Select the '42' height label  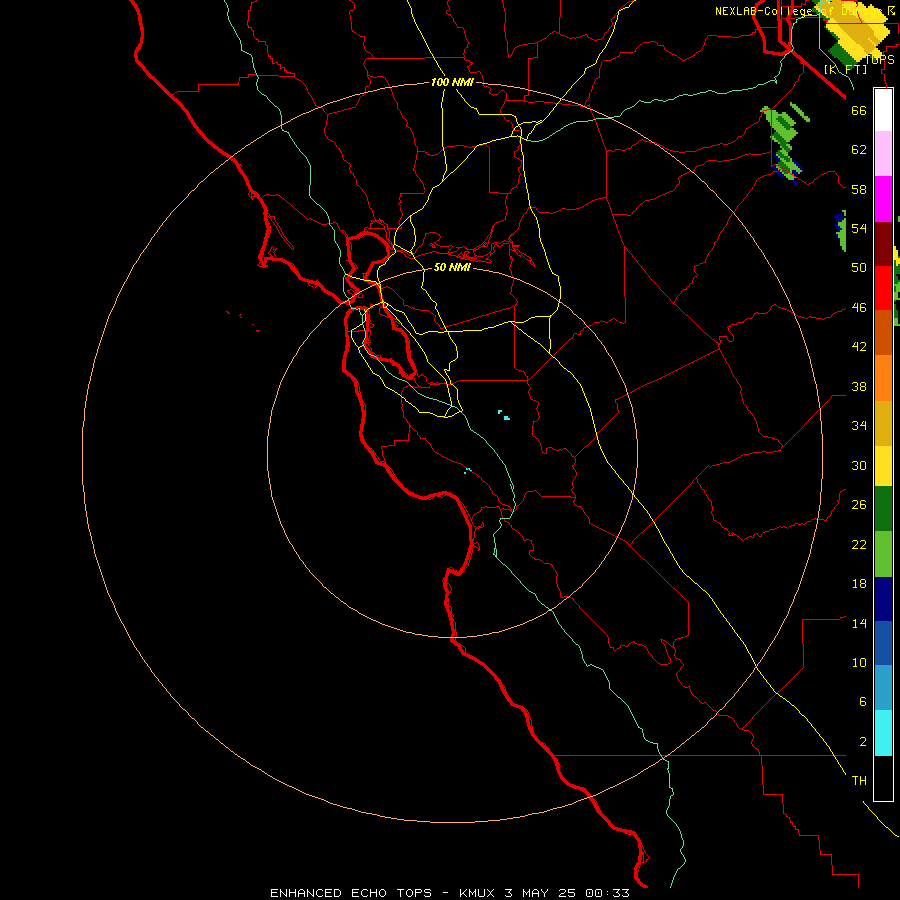[859, 347]
